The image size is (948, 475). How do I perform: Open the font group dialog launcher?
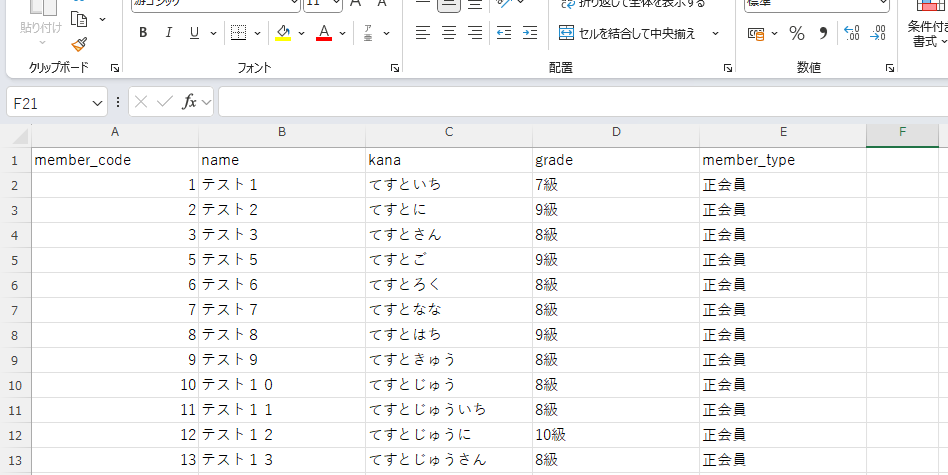click(395, 68)
